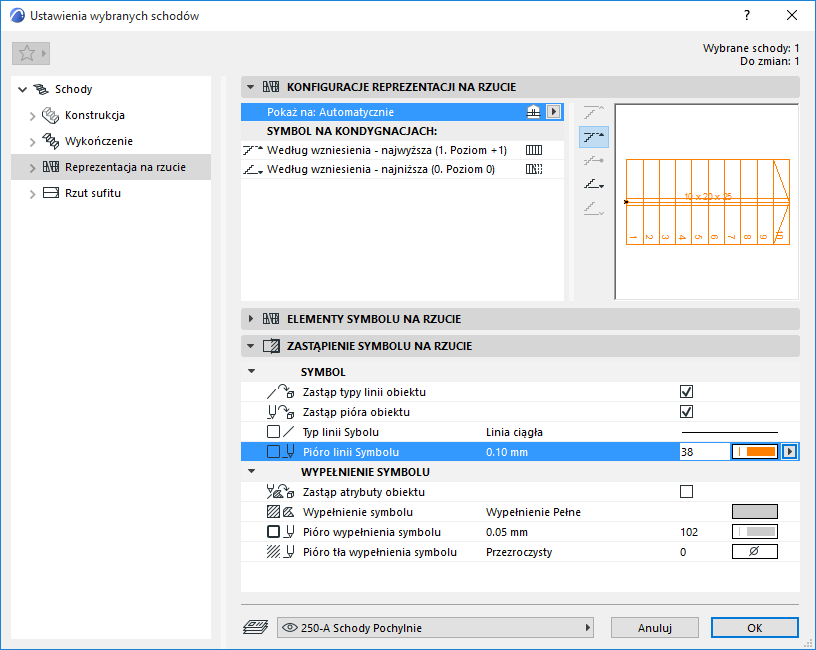
Task: Expand the Konstrukcja tree node
Action: tap(32, 116)
